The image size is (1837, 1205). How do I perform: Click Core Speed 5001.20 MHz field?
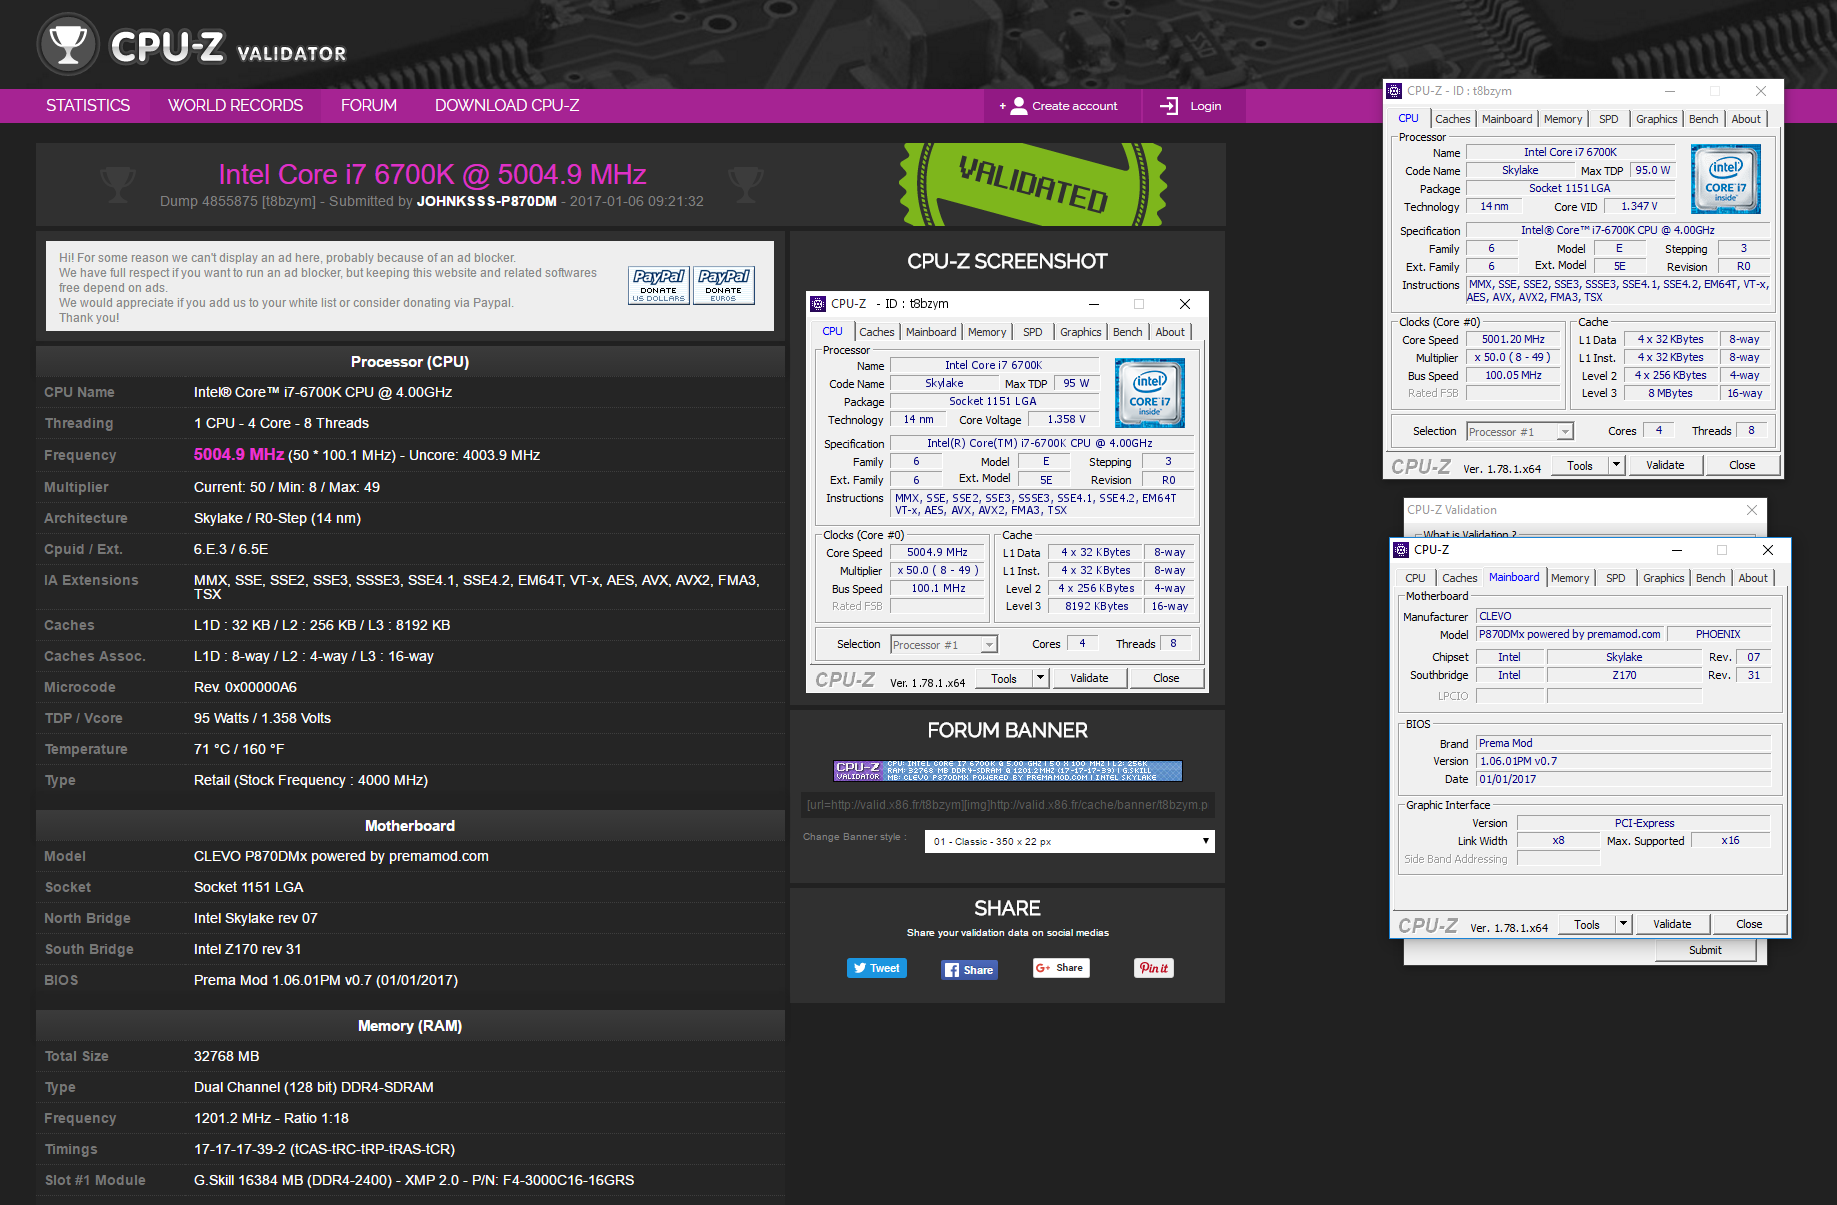pyautogui.click(x=1513, y=340)
